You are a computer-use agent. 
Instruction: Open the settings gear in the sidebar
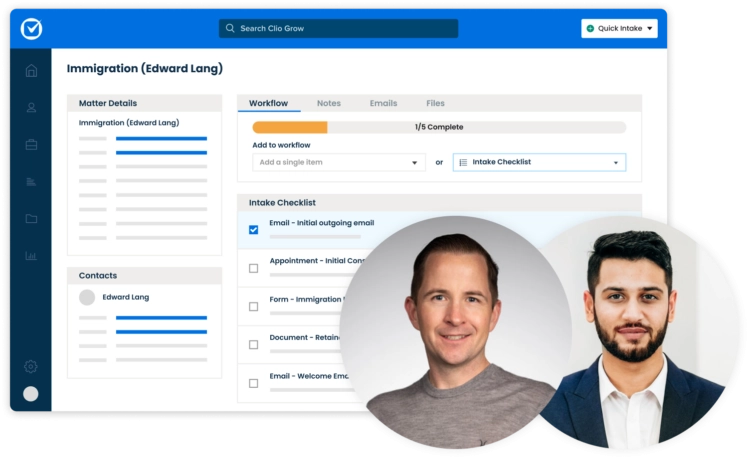pyautogui.click(x=31, y=367)
